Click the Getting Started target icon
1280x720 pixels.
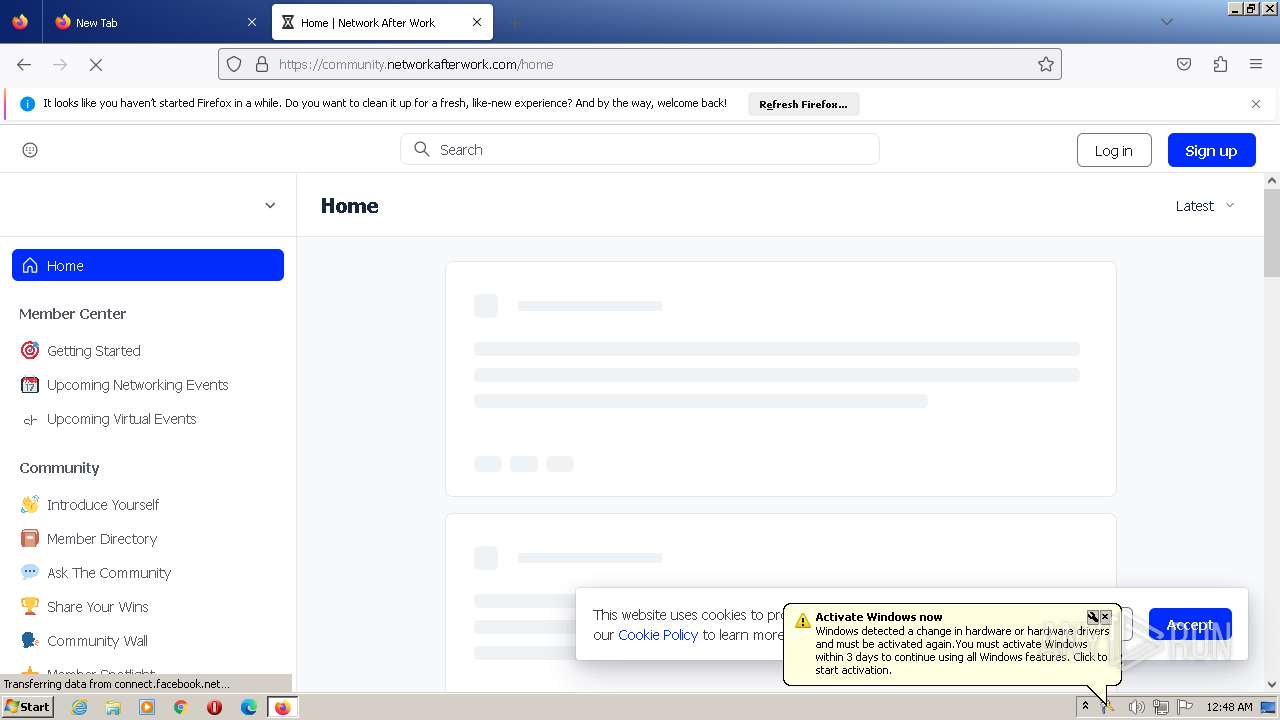click(x=30, y=351)
